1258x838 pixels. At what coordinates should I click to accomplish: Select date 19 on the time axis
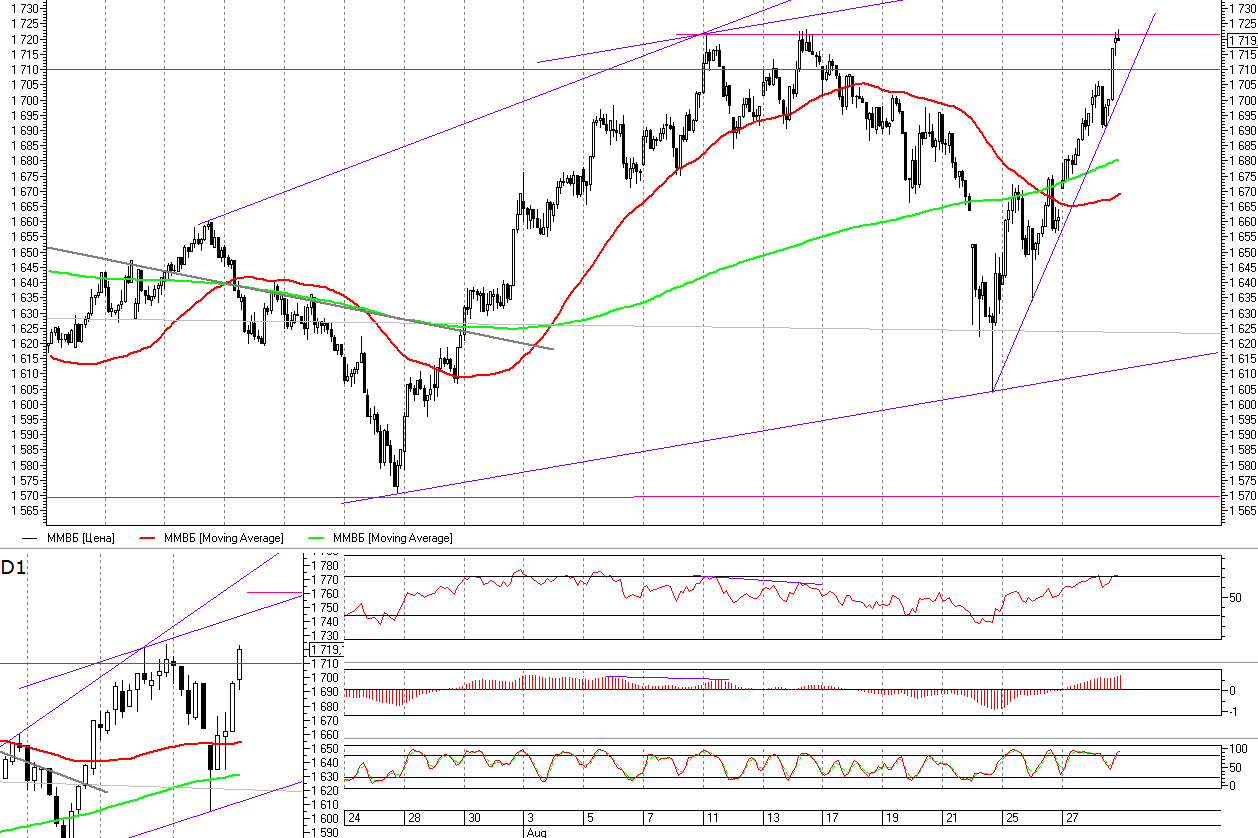coord(891,818)
